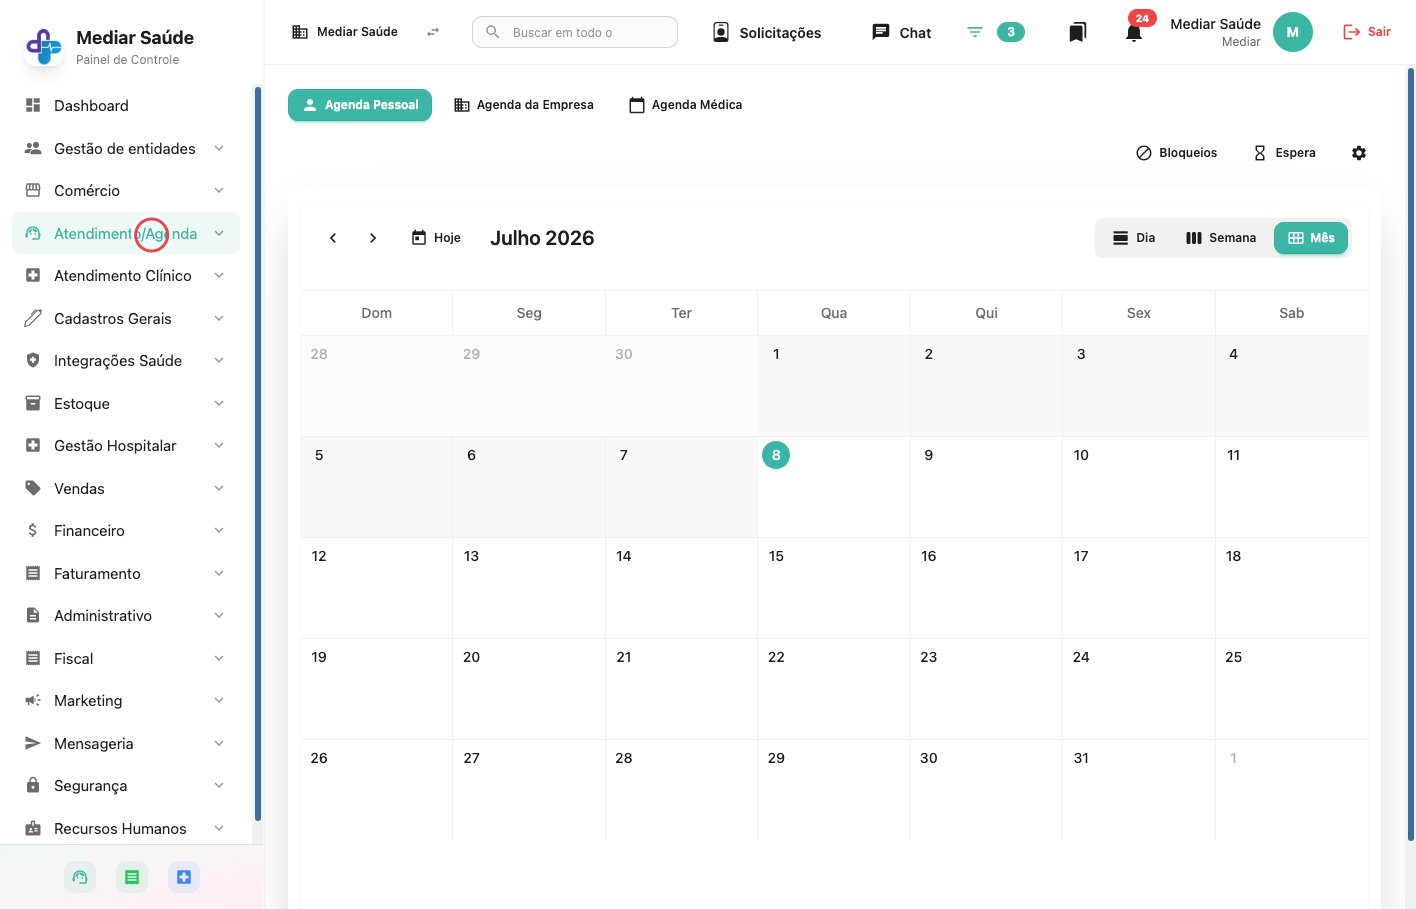This screenshot has width=1416, height=909.
Task: Open the Vendas sidebar menu item
Action: [126, 488]
